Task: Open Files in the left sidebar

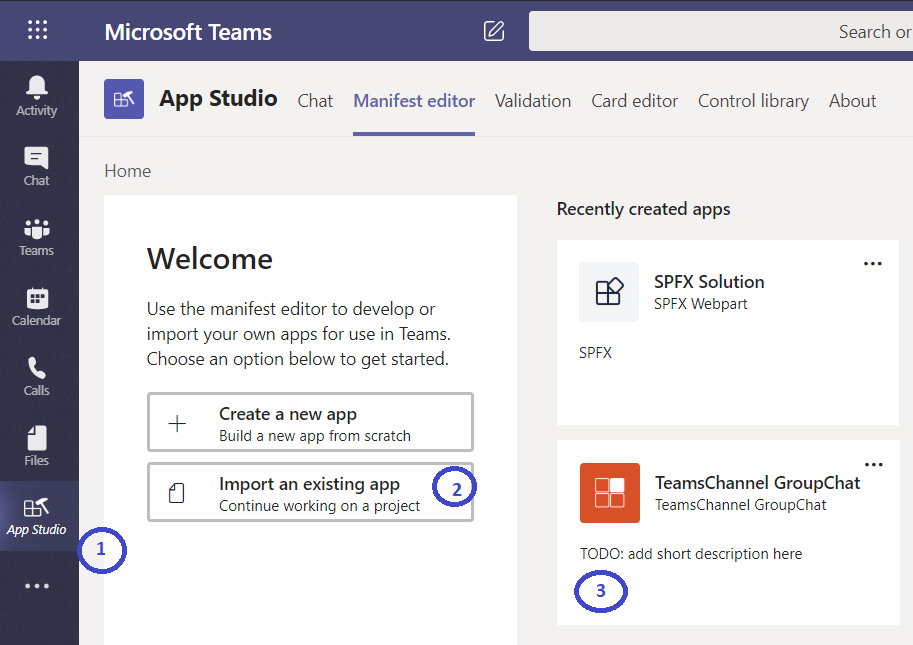Action: tap(37, 446)
